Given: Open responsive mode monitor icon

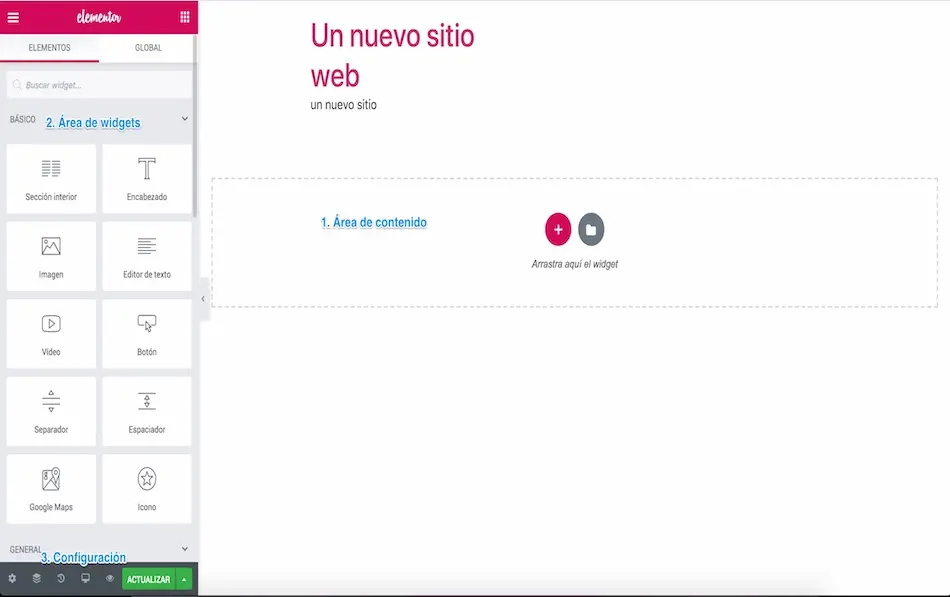Looking at the screenshot, I should click(x=85, y=579).
